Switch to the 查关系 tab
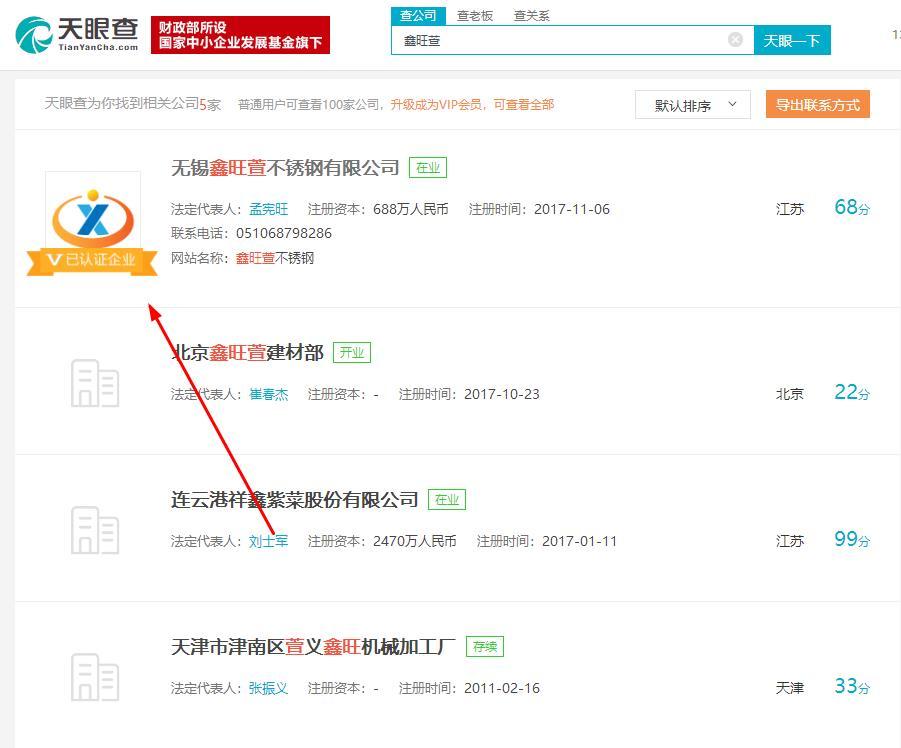This screenshot has height=748, width=901. click(x=532, y=16)
